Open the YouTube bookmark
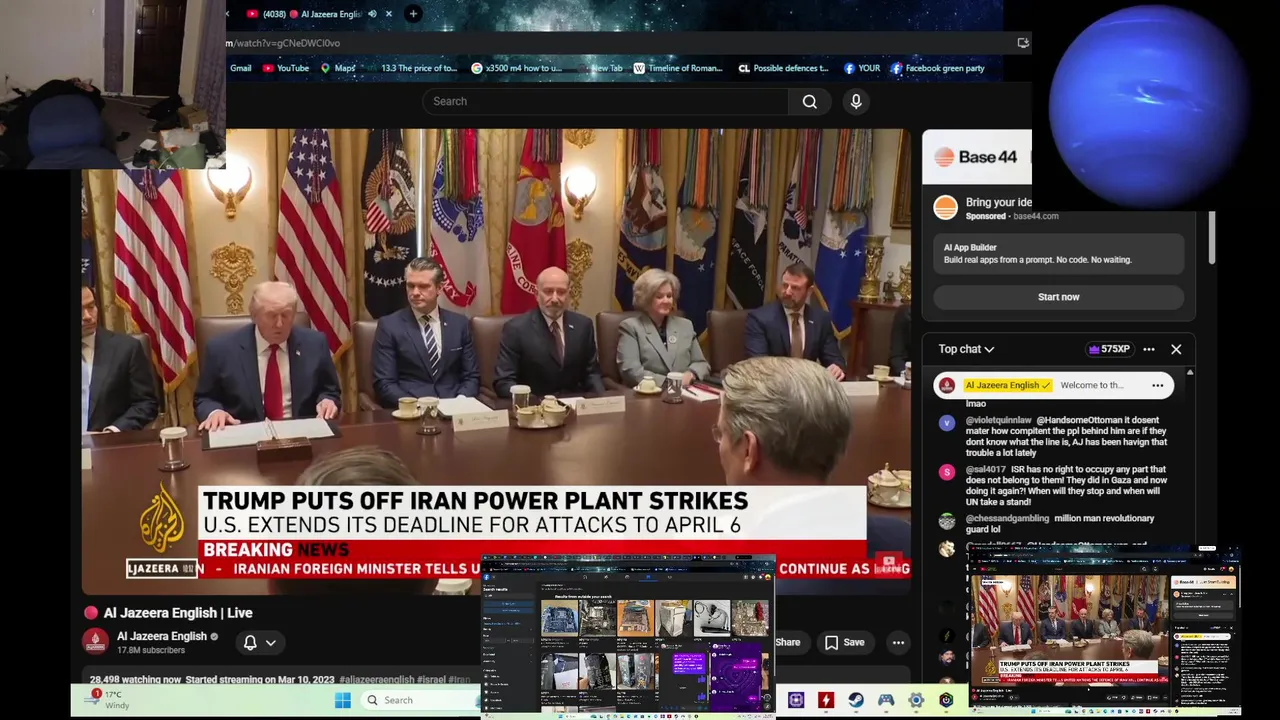Image resolution: width=1280 pixels, height=720 pixels. tap(286, 68)
